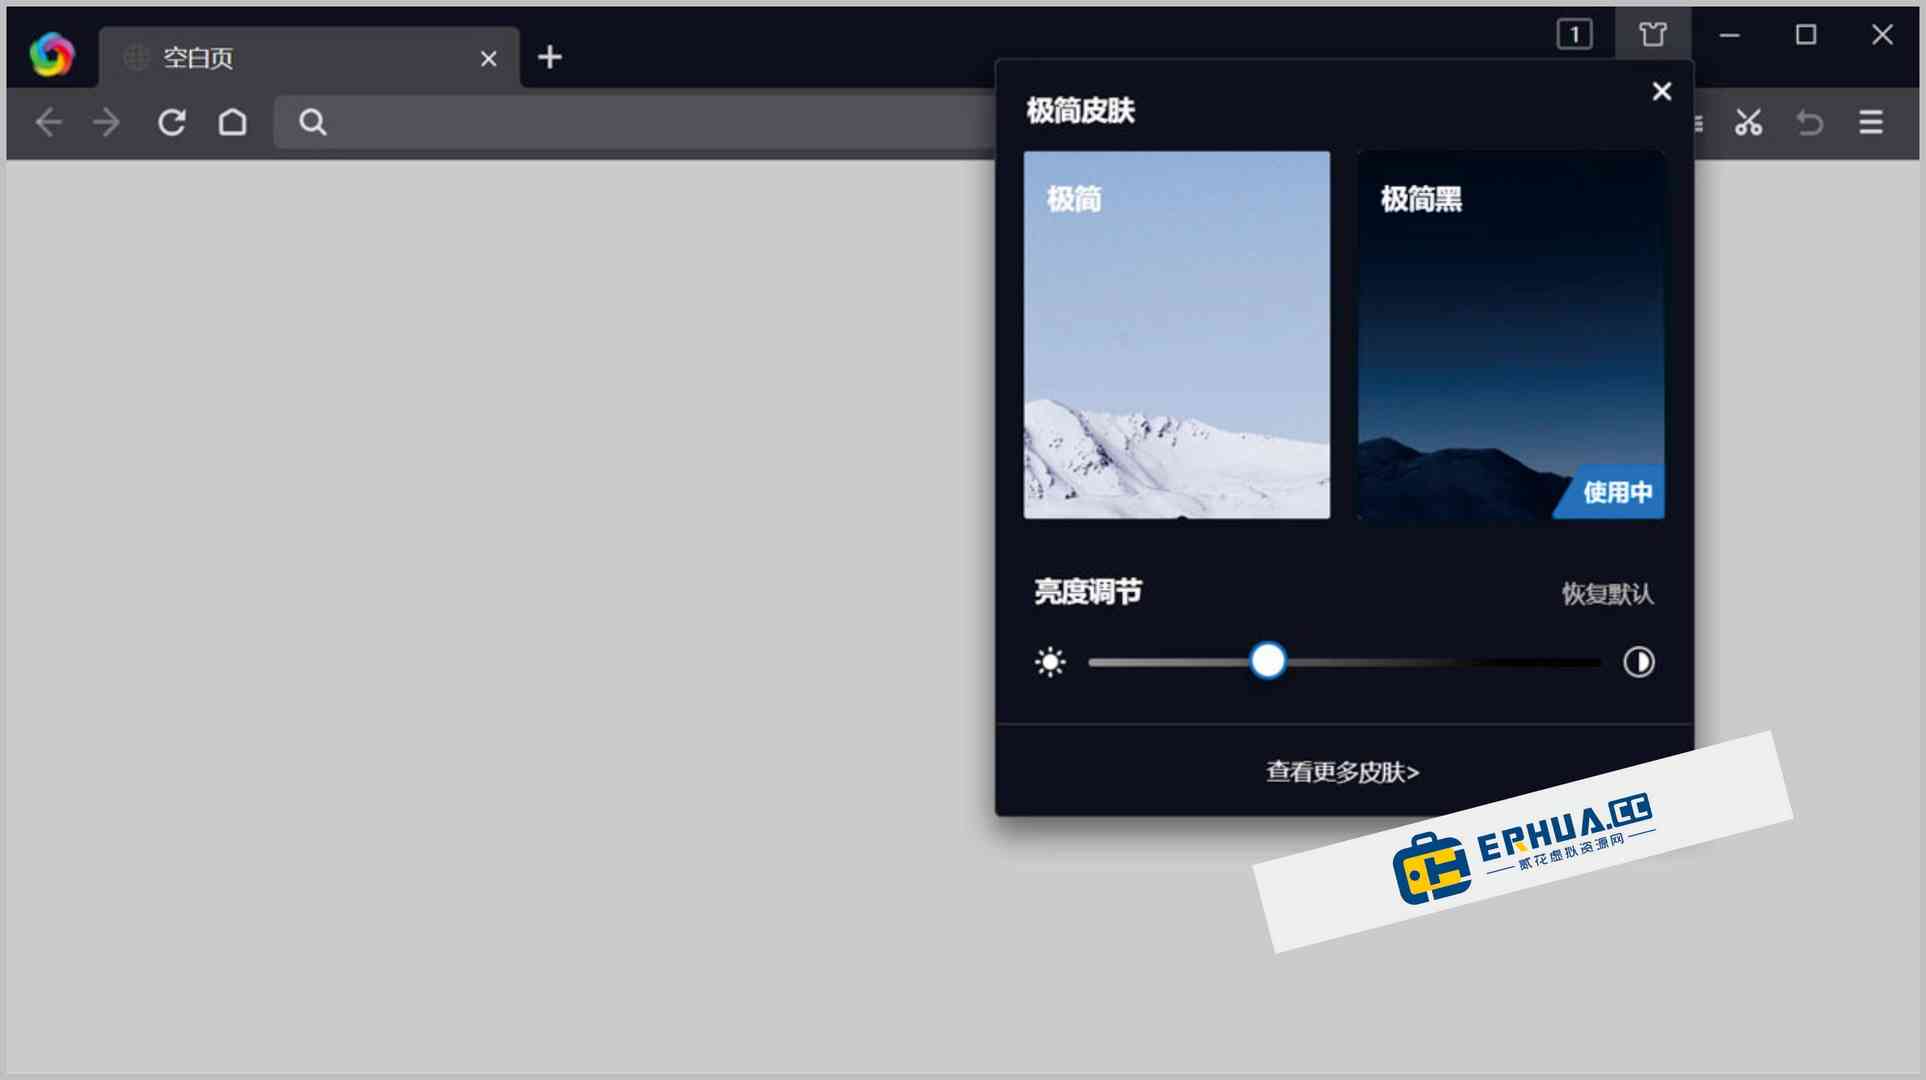
Task: Click the undo closed tab icon
Action: [x=1809, y=122]
